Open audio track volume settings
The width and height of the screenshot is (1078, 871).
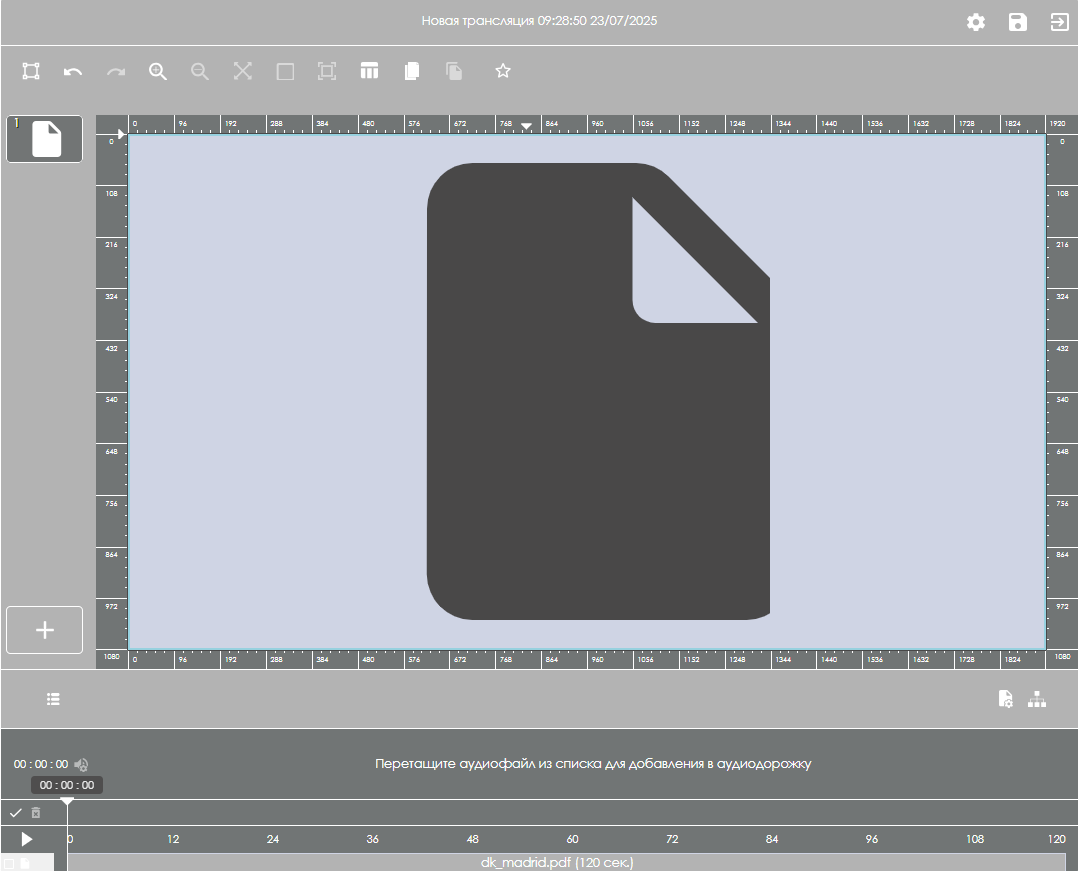[82, 764]
